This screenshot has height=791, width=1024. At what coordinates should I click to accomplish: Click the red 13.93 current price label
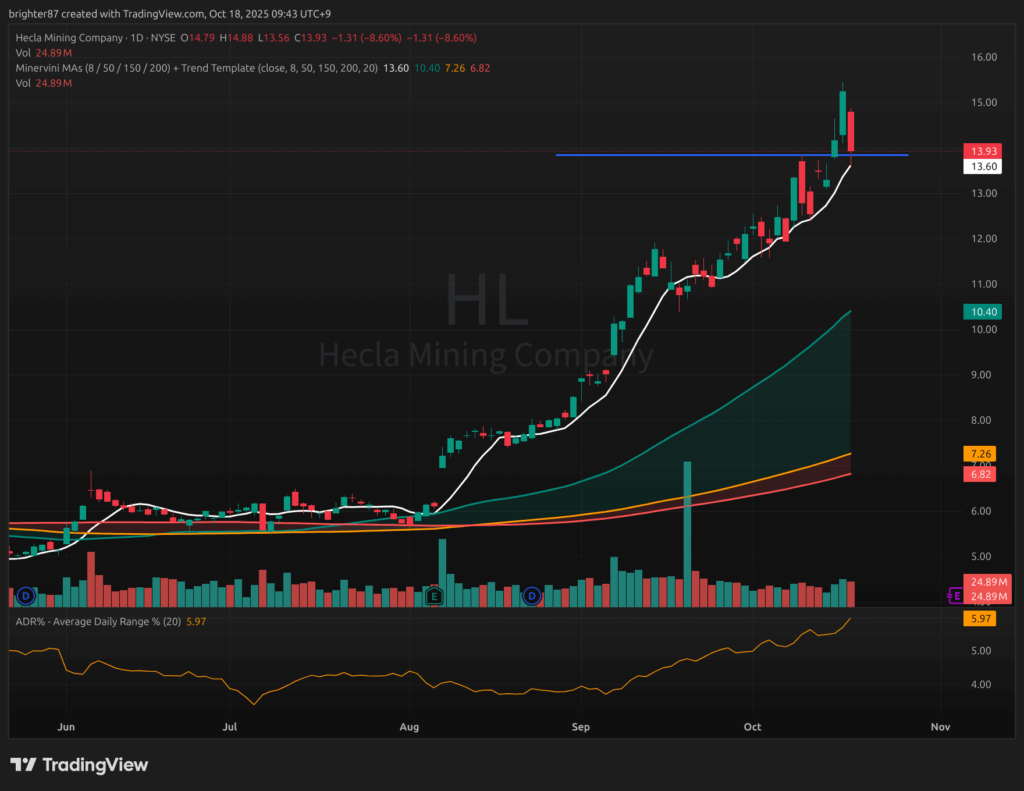tap(980, 151)
